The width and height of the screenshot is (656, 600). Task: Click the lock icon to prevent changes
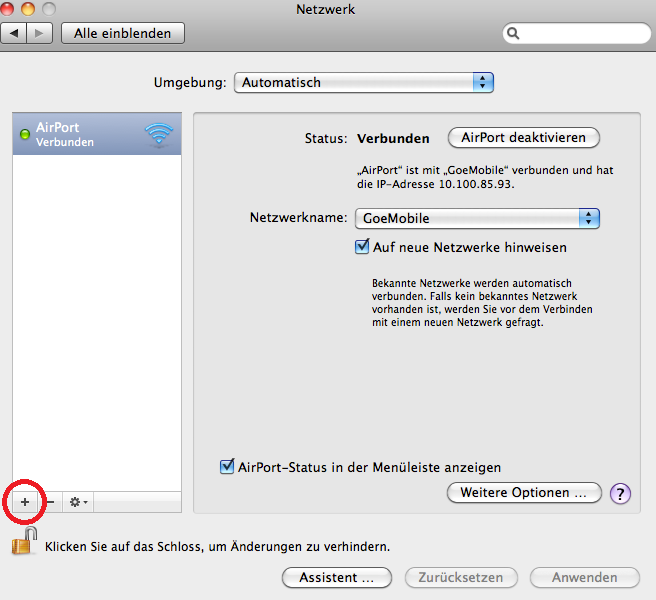click(x=24, y=541)
